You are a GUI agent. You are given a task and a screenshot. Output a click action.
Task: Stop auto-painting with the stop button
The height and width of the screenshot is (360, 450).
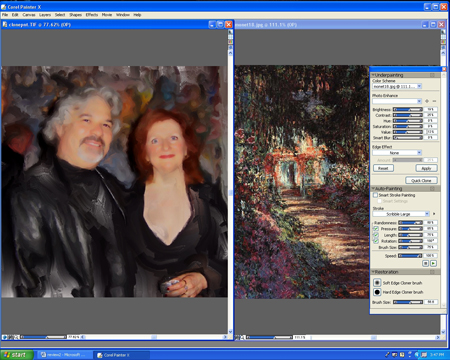click(426, 263)
